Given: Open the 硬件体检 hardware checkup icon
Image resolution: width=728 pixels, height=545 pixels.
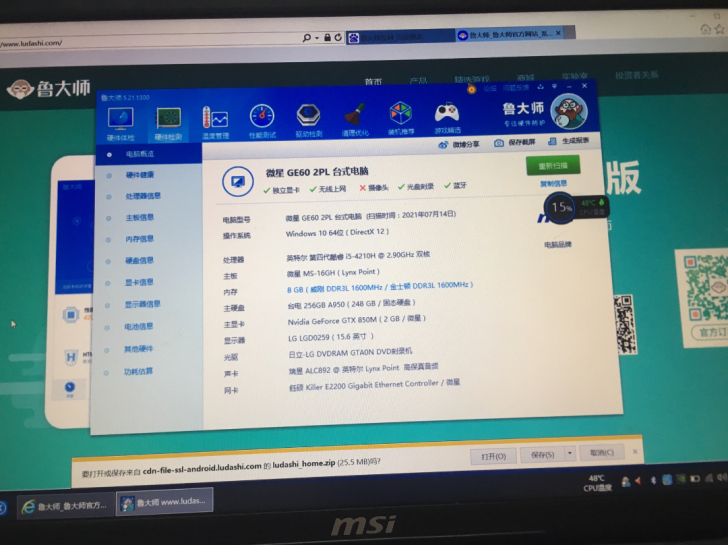Looking at the screenshot, I should (121, 123).
